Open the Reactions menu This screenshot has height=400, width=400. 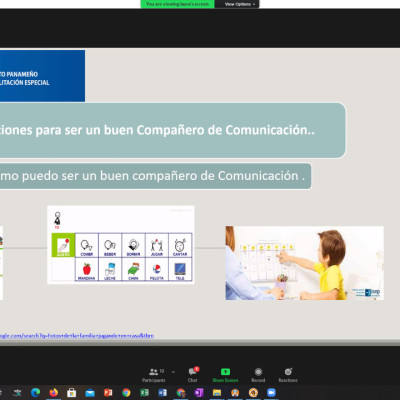pyautogui.click(x=288, y=375)
